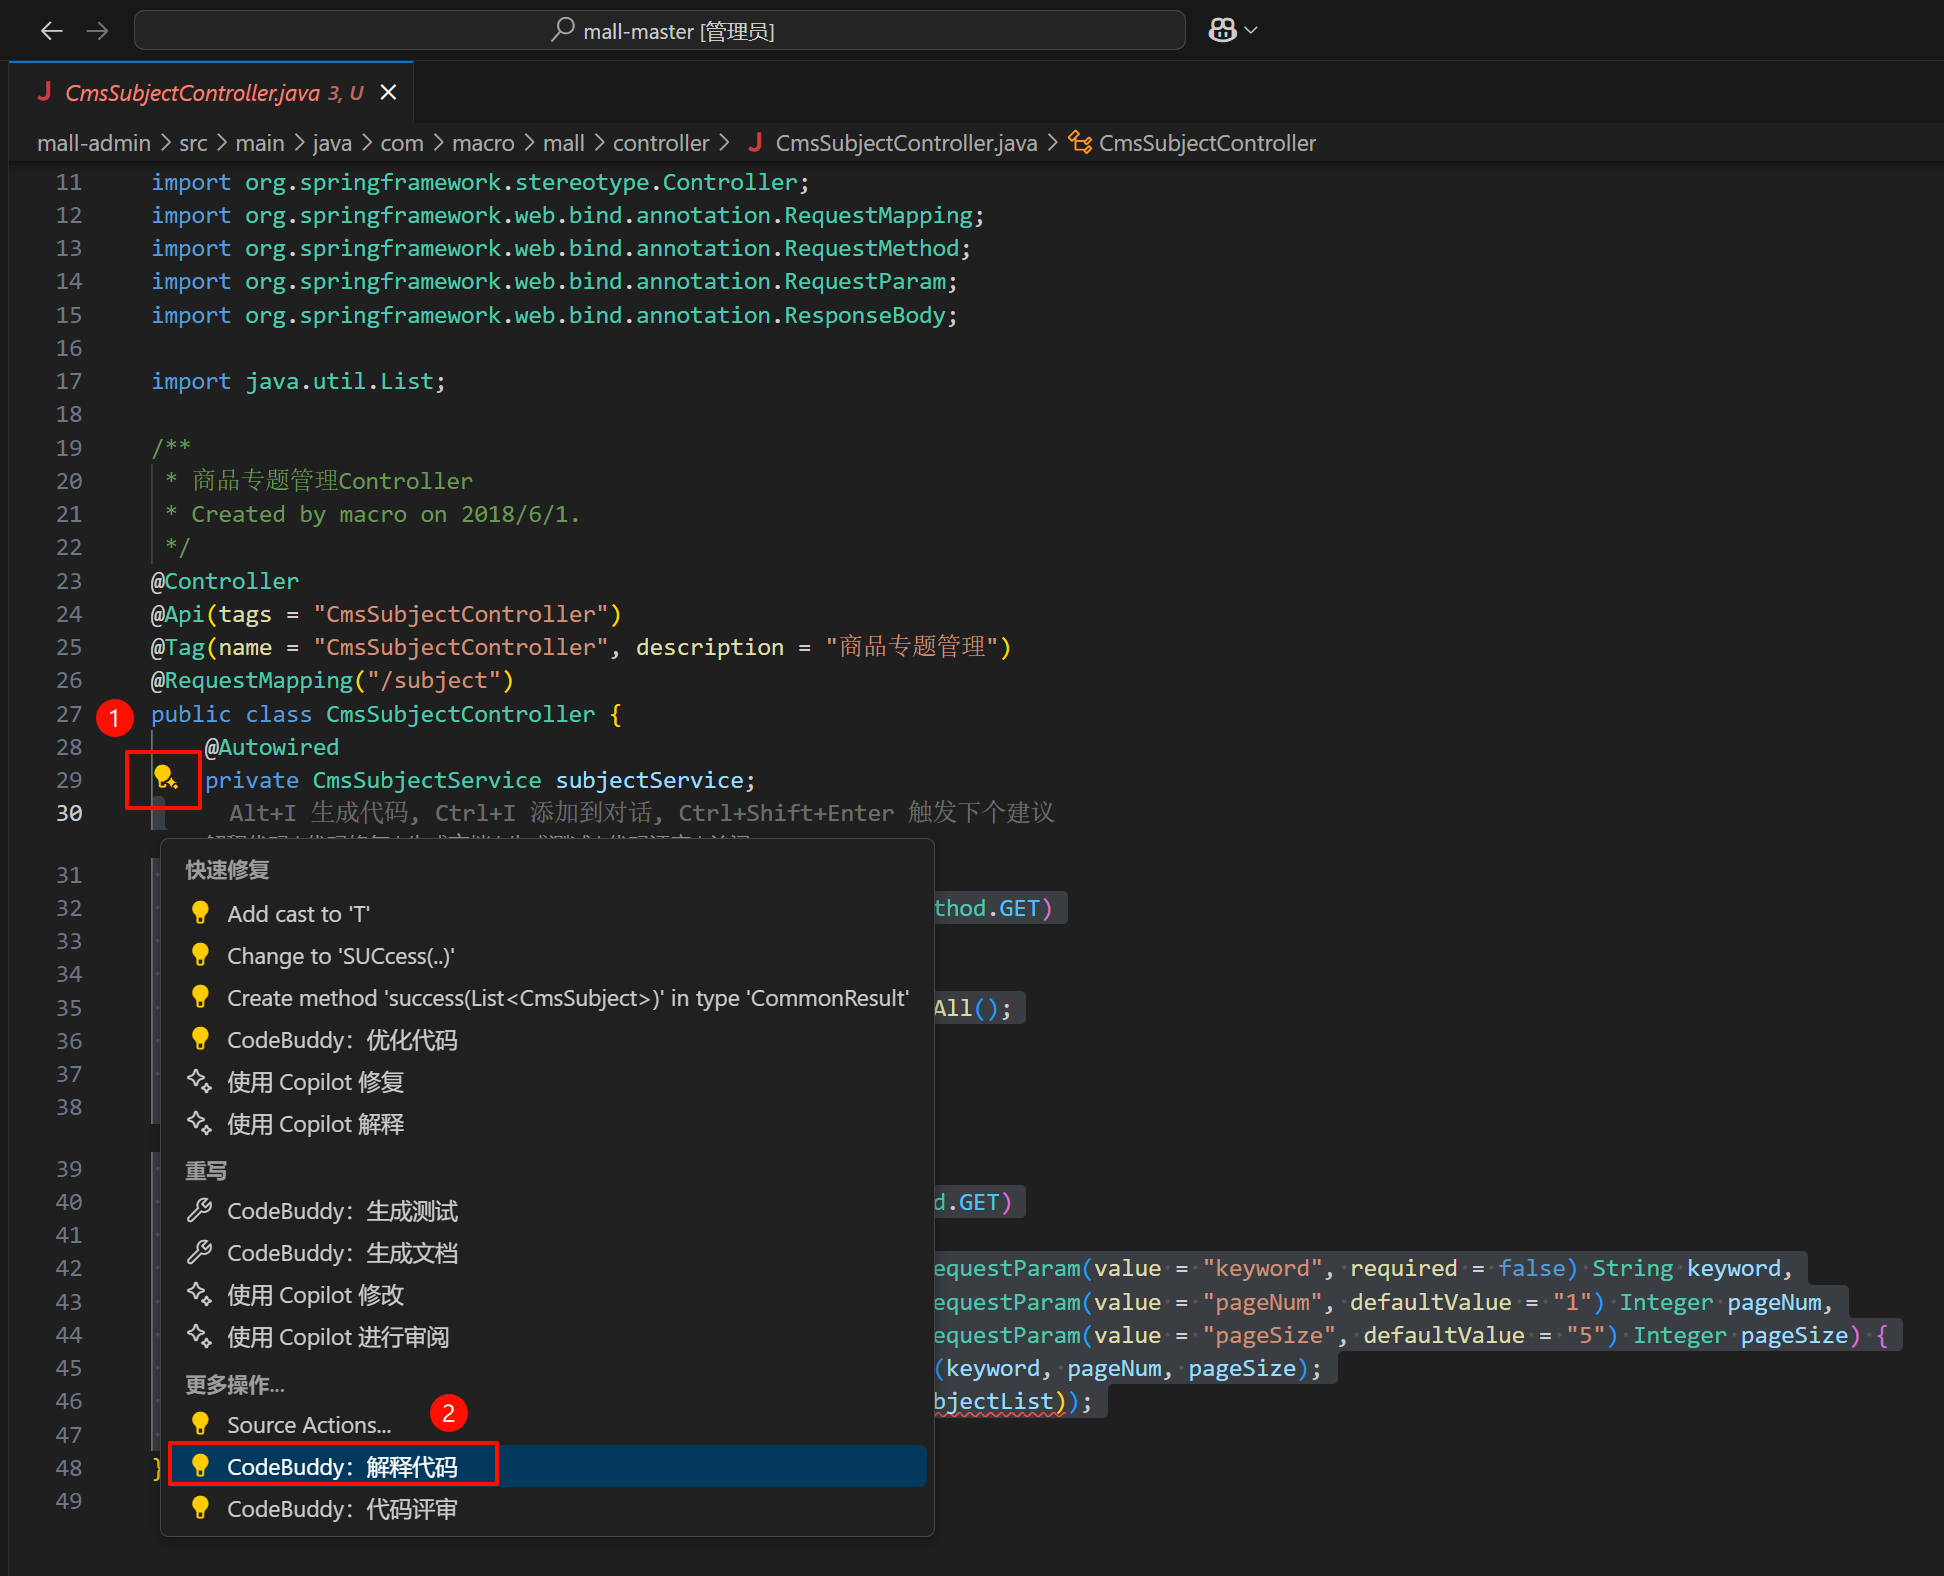Click the forward navigation arrow
This screenshot has height=1576, width=1944.
click(x=97, y=31)
